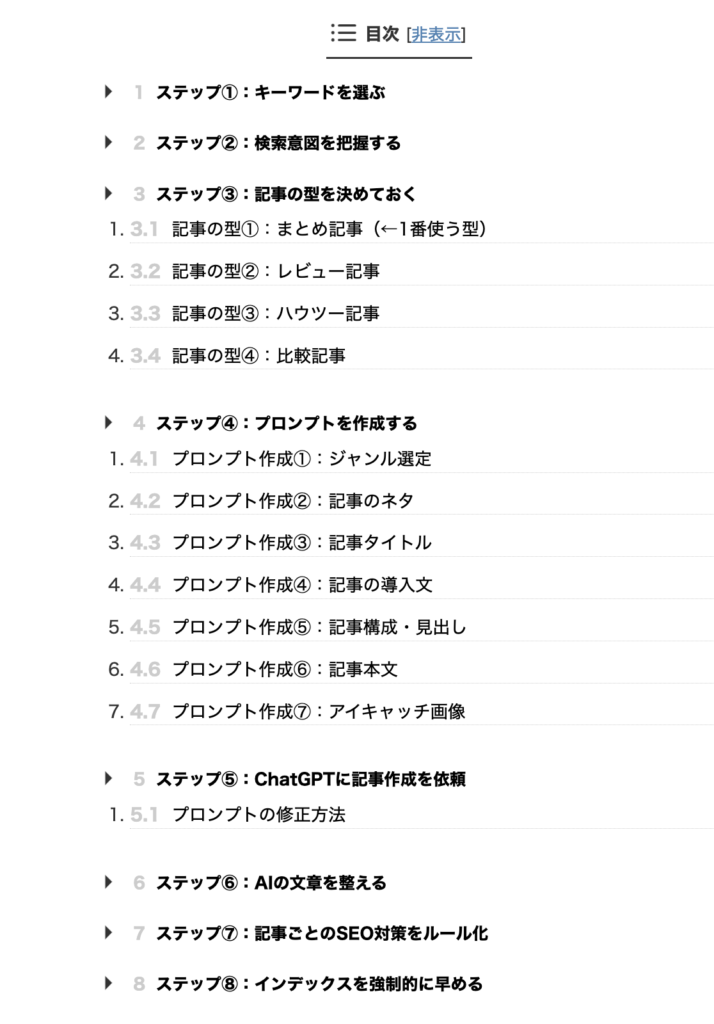Open プロンプト作成①：ジャンル選定

click(x=302, y=458)
